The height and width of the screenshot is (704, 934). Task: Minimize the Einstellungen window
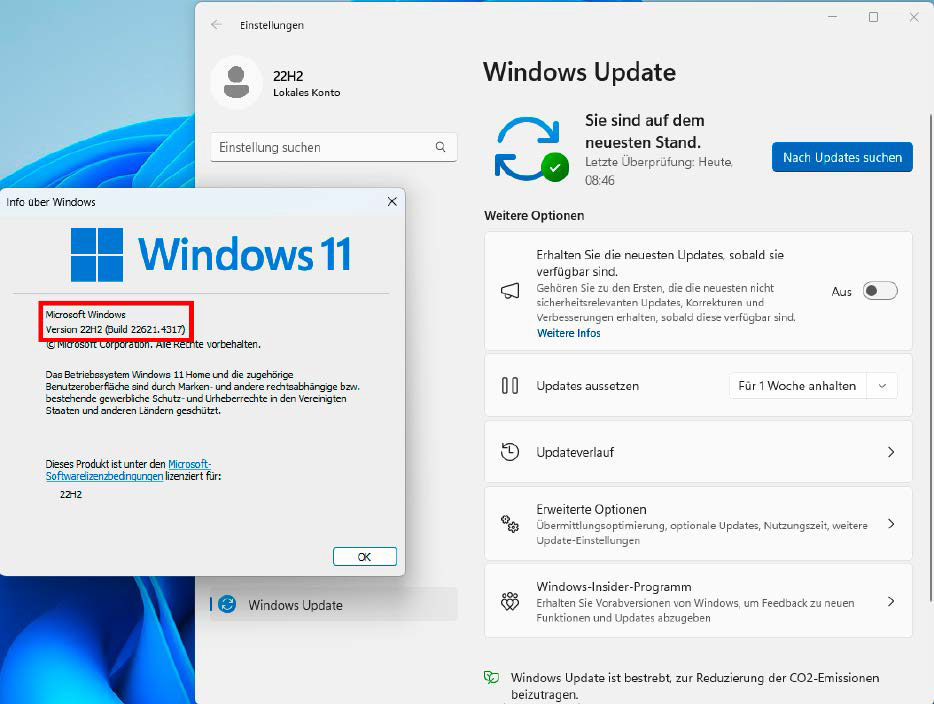tap(833, 17)
